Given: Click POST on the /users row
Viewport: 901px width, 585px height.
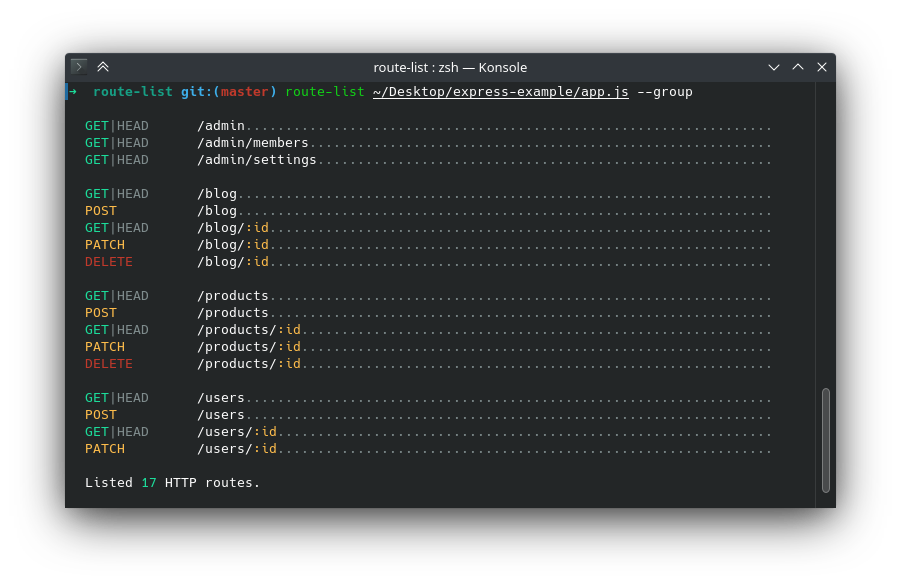Looking at the screenshot, I should pyautogui.click(x=101, y=415).
